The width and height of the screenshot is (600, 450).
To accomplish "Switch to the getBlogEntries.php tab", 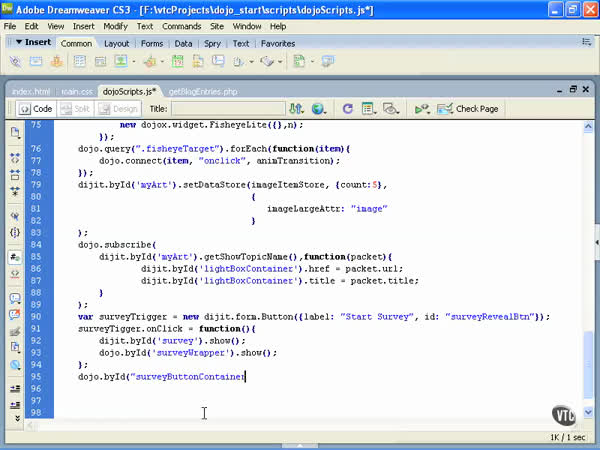I will click(205, 90).
